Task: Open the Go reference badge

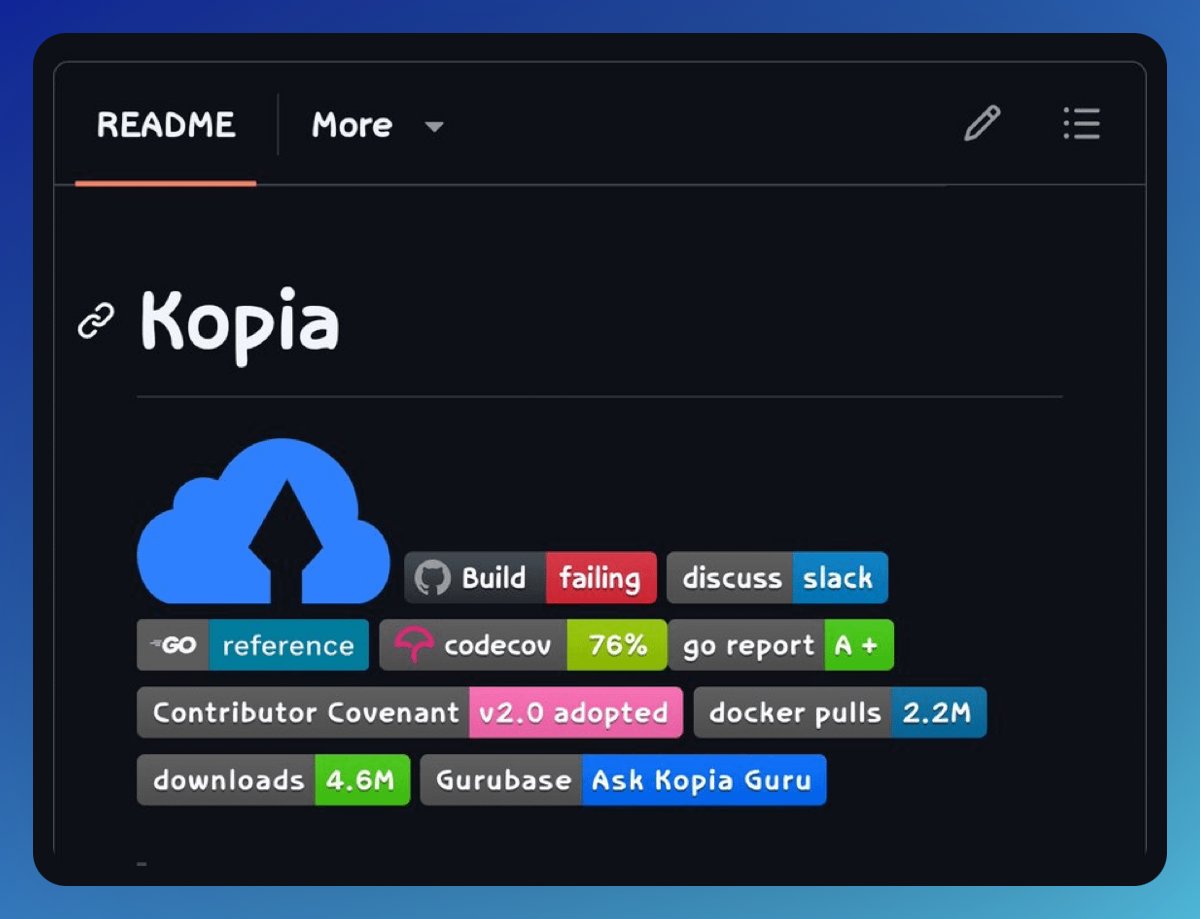Action: [x=253, y=645]
